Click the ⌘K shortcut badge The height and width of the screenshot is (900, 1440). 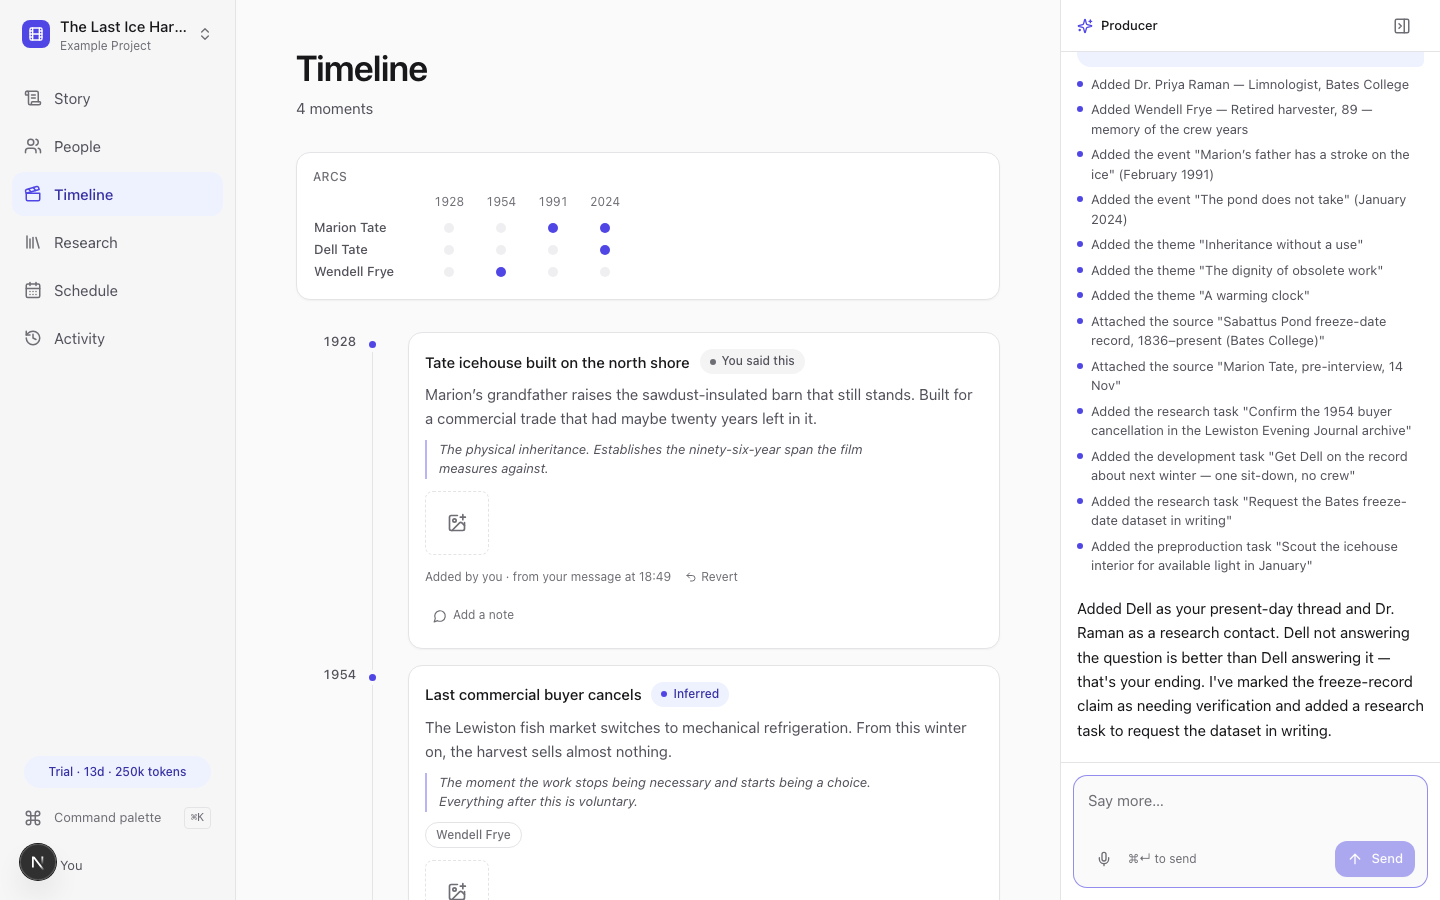[197, 818]
